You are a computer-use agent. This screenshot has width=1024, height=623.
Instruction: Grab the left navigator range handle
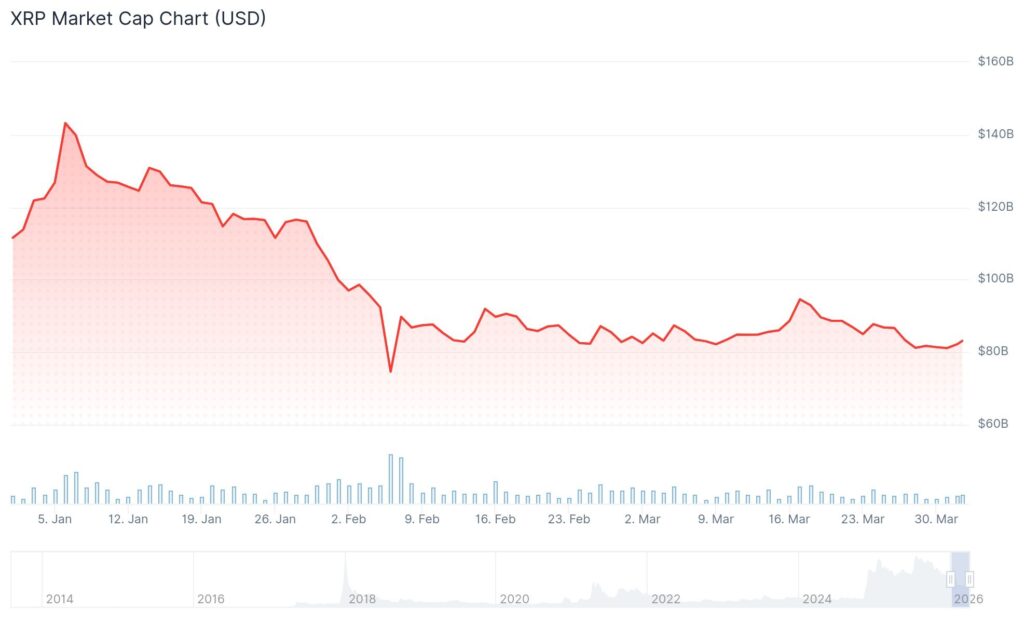[951, 579]
